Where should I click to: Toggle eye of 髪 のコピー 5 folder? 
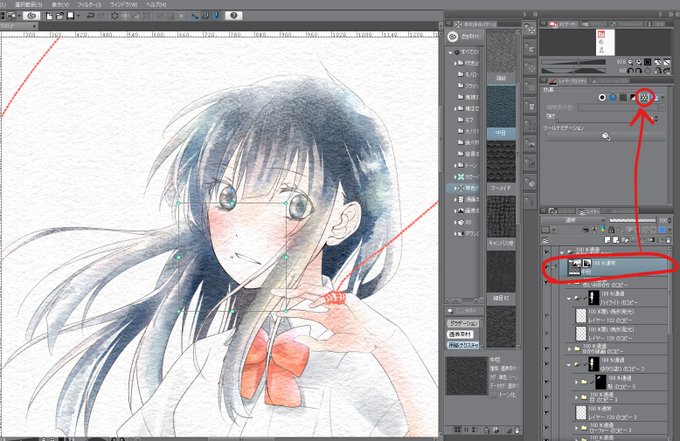click(546, 382)
